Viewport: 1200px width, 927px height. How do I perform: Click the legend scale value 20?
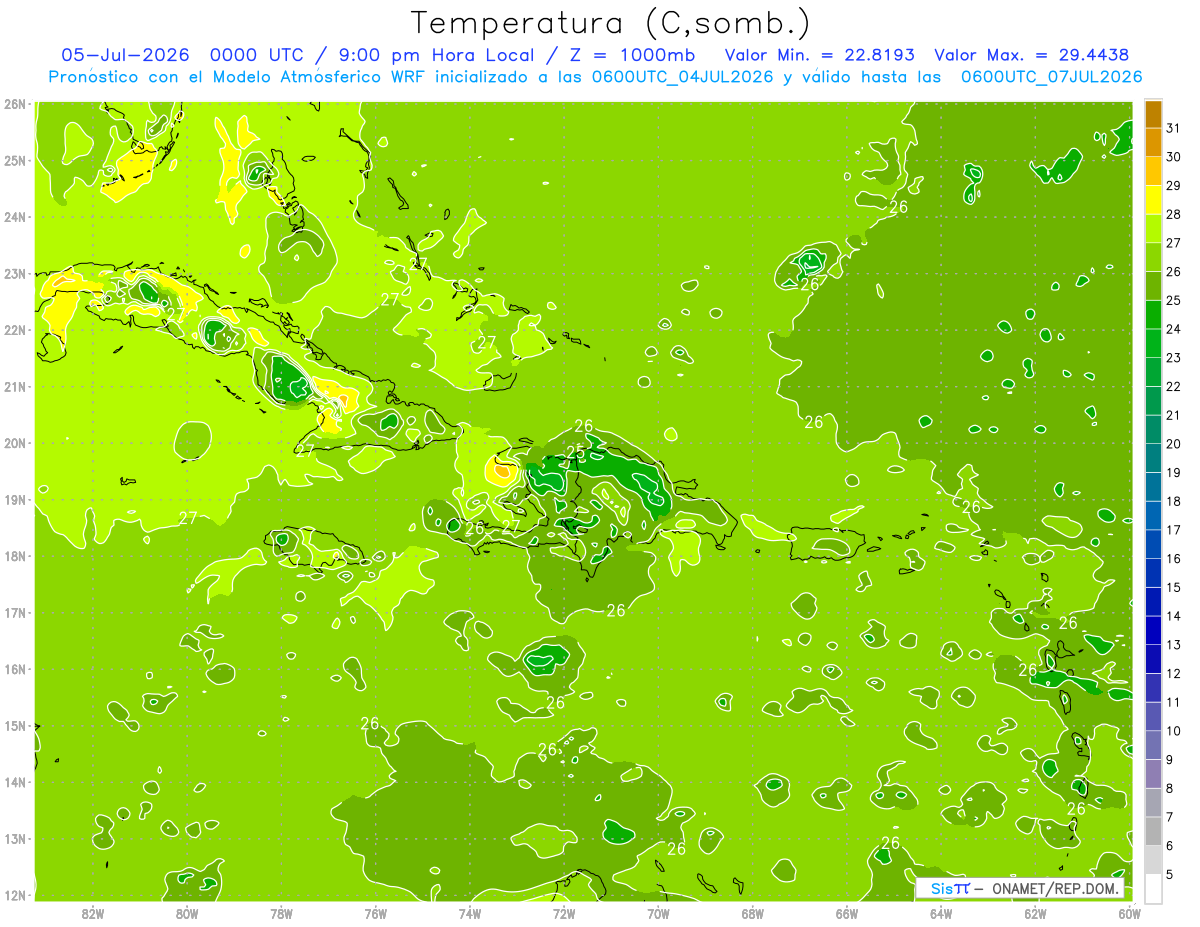pyautogui.click(x=1174, y=443)
